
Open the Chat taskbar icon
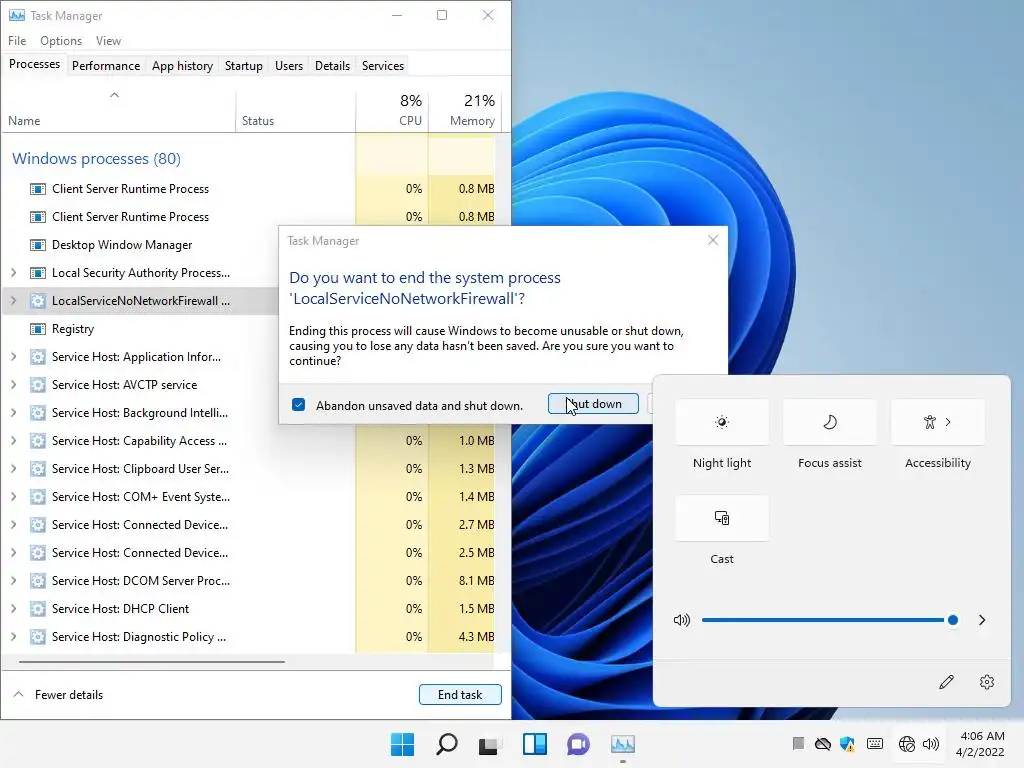point(578,744)
